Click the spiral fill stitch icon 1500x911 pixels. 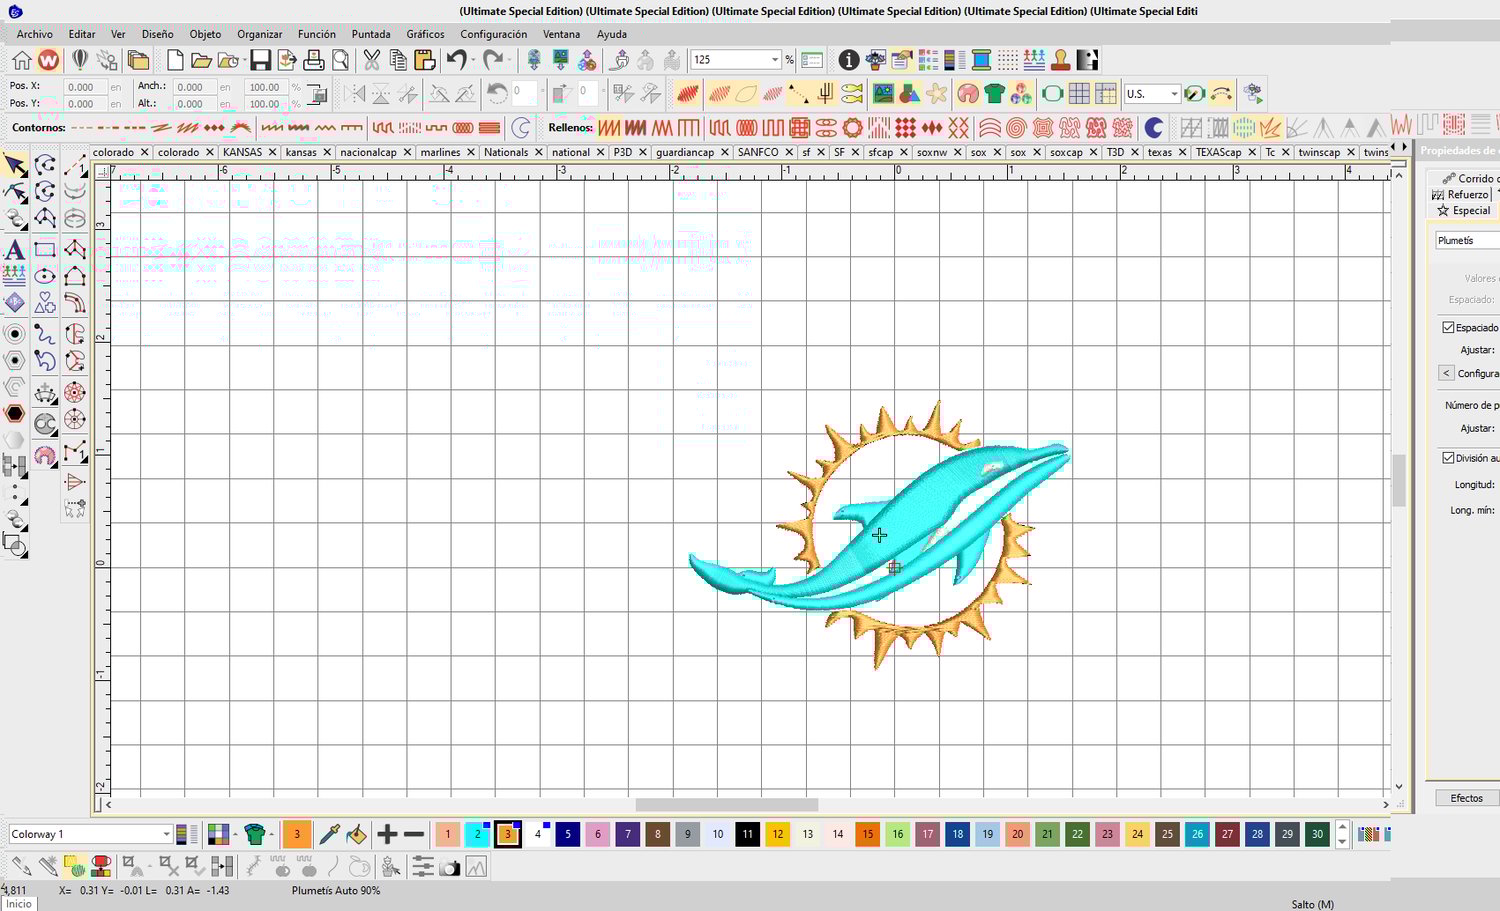click(1016, 128)
